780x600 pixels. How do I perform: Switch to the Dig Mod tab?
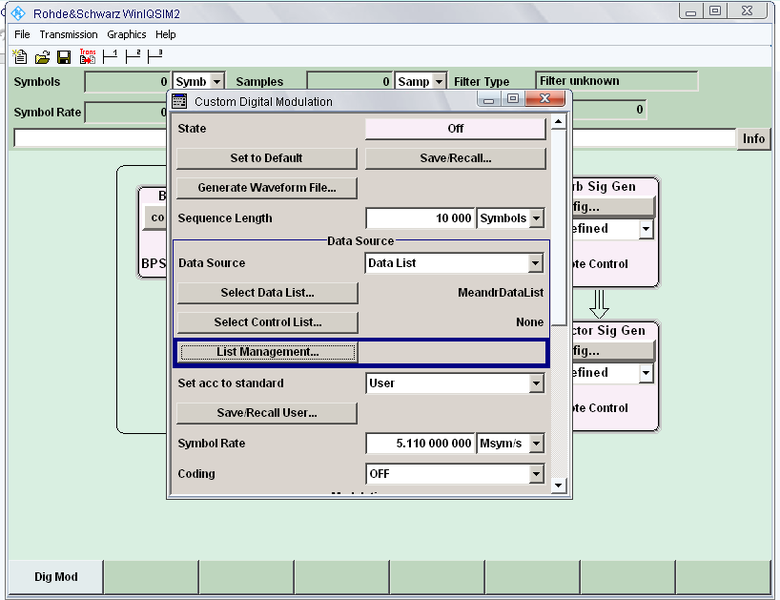[x=56, y=577]
